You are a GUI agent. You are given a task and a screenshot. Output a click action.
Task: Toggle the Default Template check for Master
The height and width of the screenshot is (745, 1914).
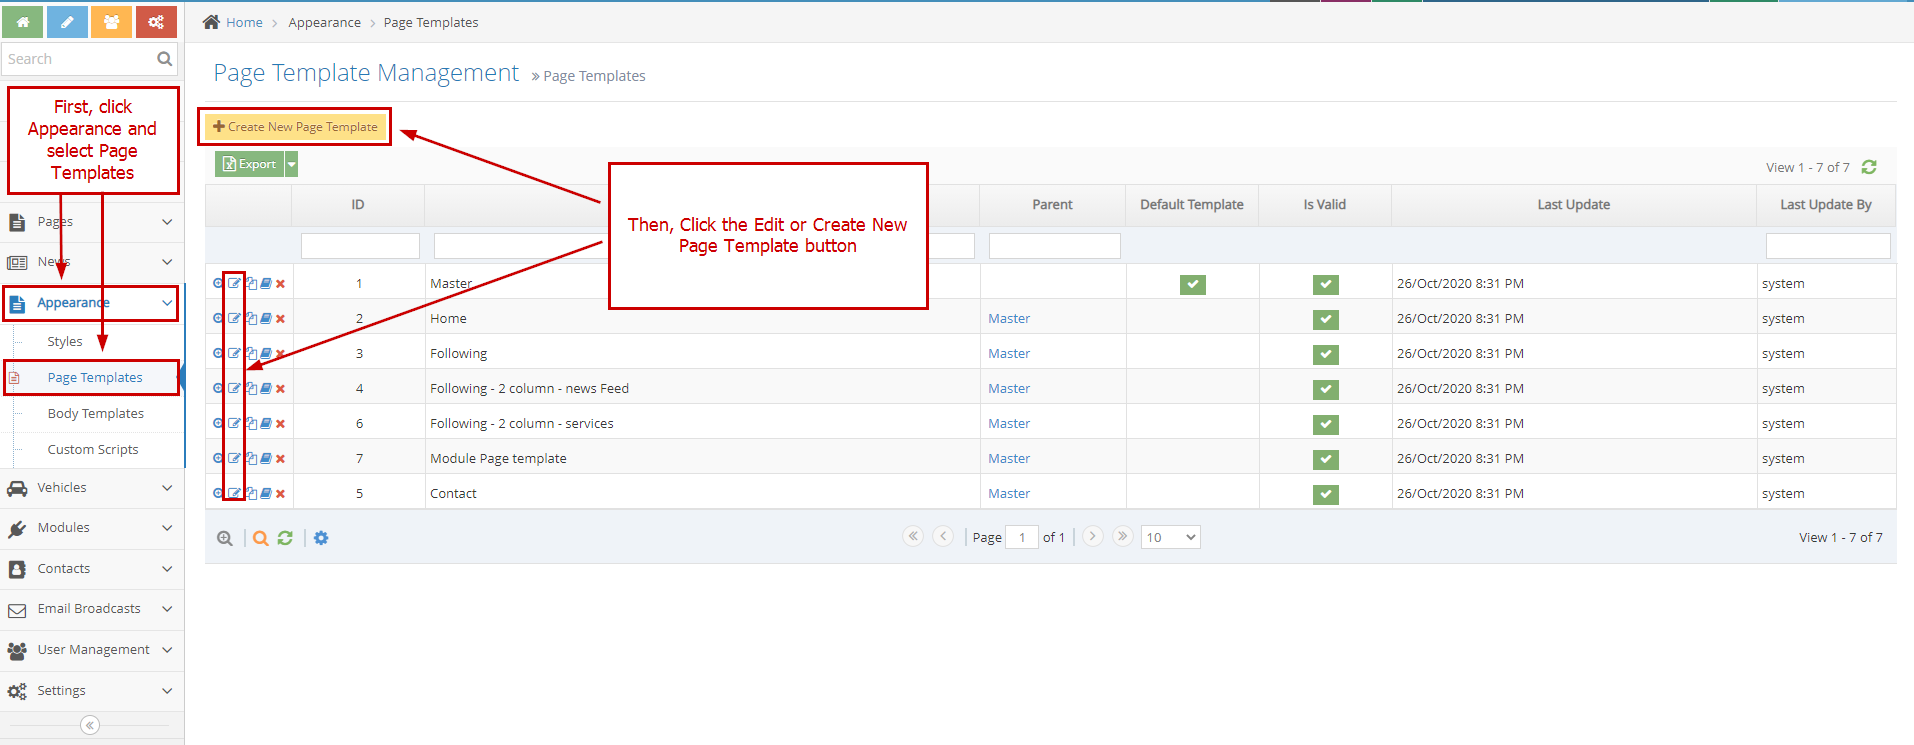click(1192, 285)
